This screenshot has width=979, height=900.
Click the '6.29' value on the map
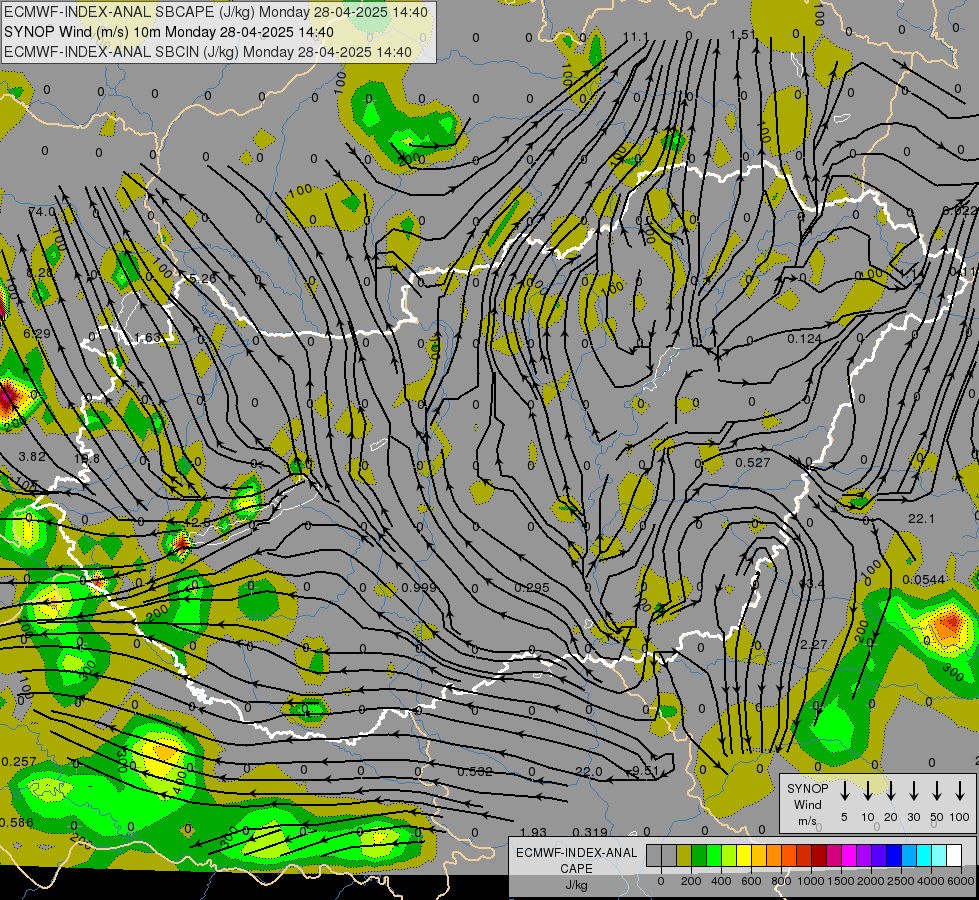(x=37, y=334)
